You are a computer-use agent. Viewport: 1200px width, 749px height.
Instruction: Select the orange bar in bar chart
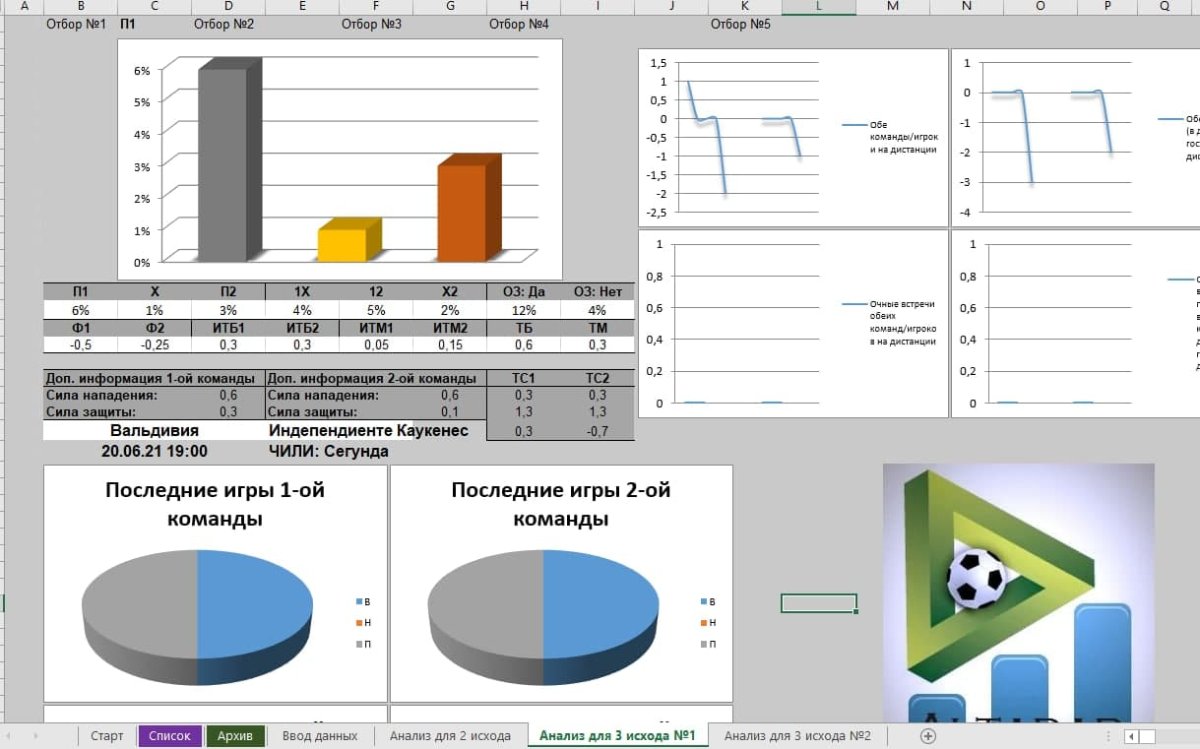(x=462, y=212)
